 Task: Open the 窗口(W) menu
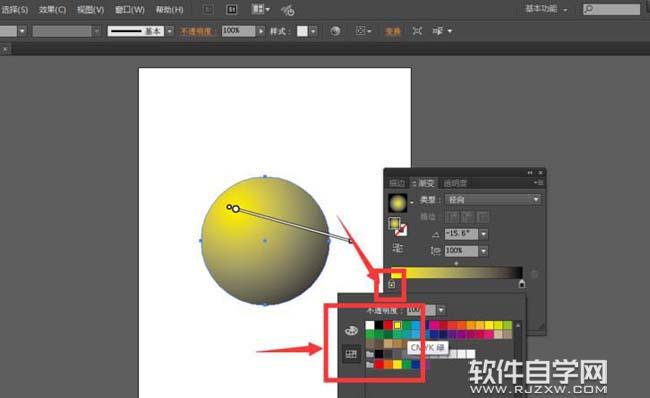(129, 10)
